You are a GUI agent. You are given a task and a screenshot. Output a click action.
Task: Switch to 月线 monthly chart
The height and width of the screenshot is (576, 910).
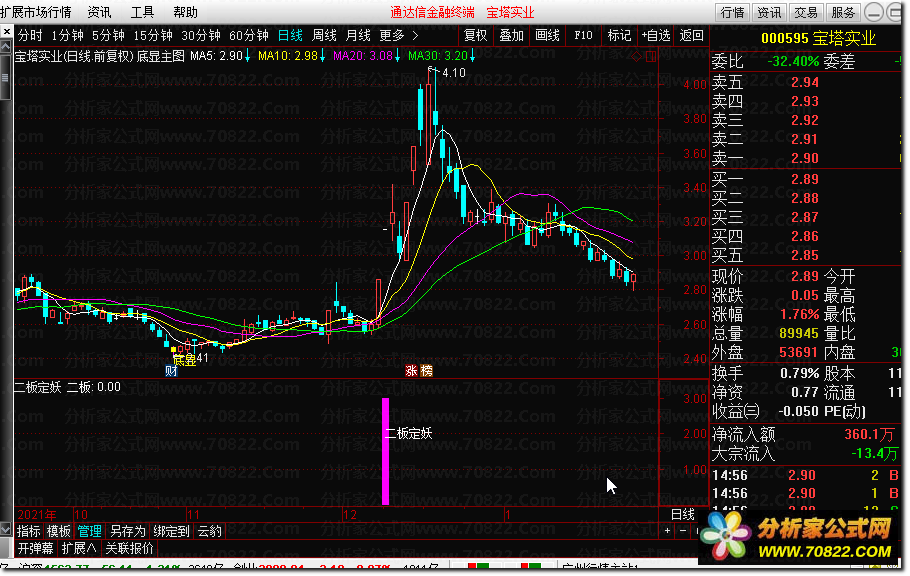[358, 35]
